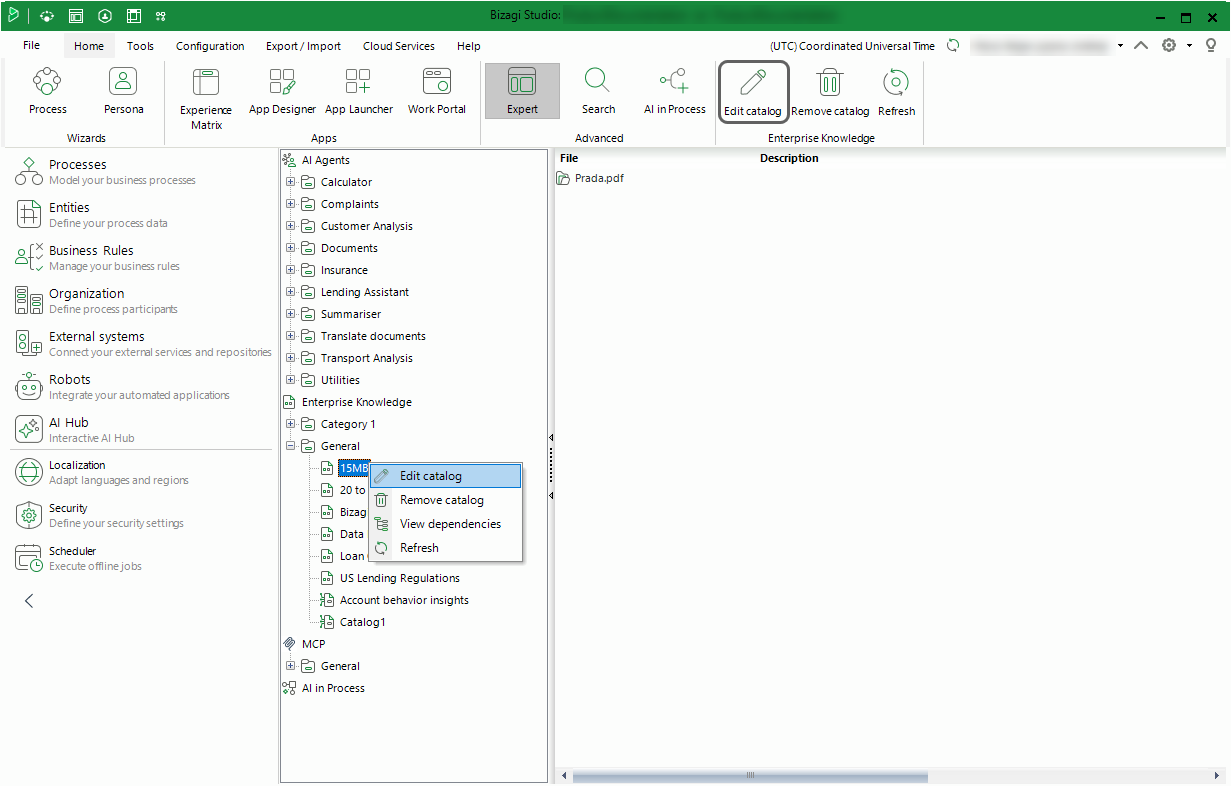Expand the Transport Analysis node

(x=291, y=358)
